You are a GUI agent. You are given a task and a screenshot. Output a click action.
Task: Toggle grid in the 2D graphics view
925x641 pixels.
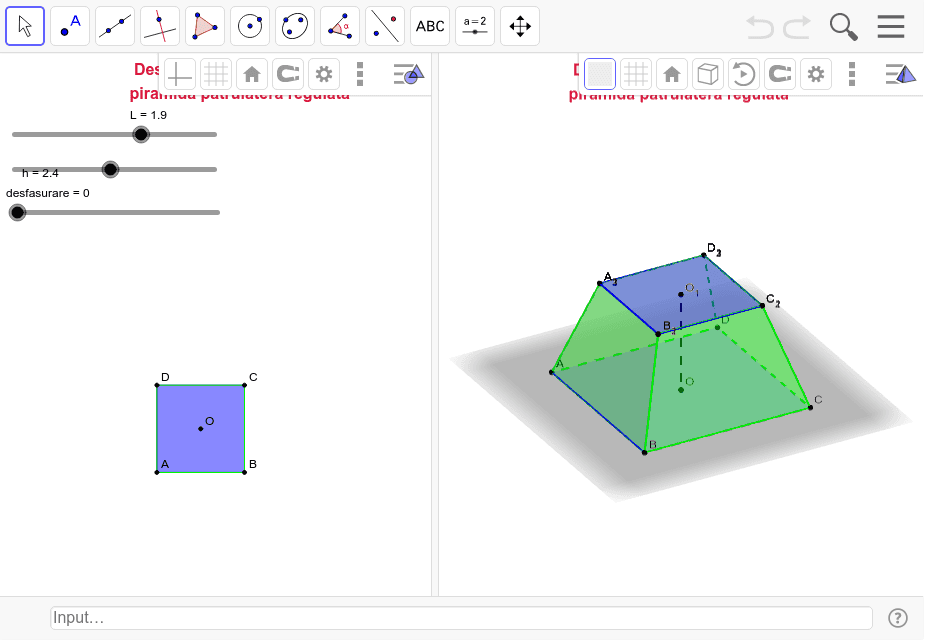216,74
